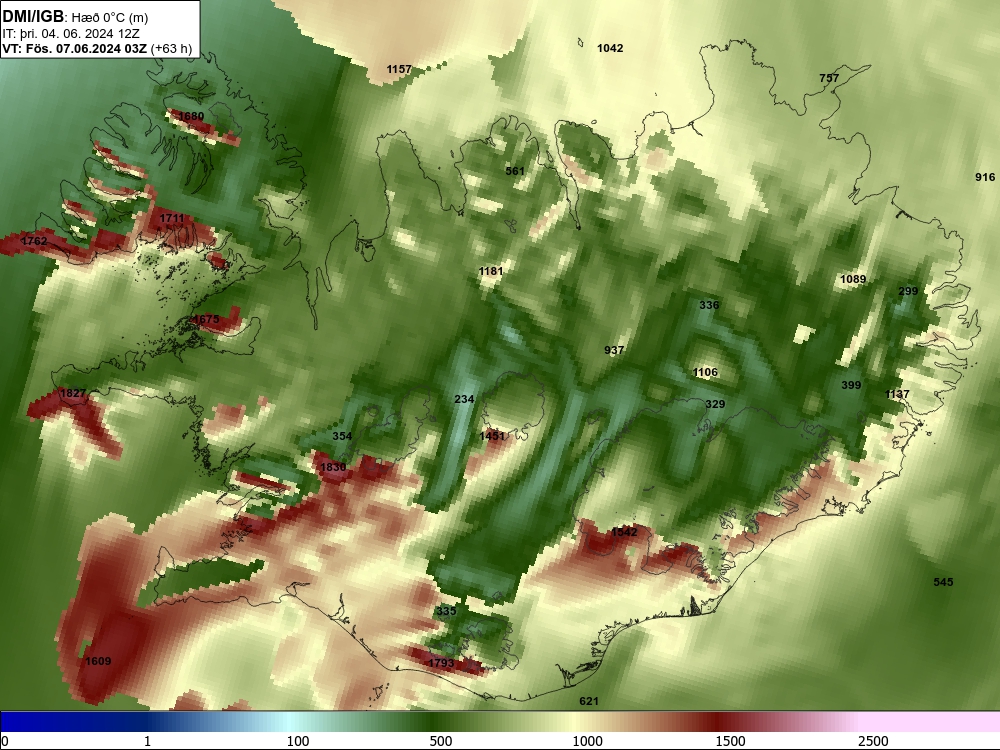Click the map value 1827
Viewport: 1000px width, 750px height.
click(73, 393)
